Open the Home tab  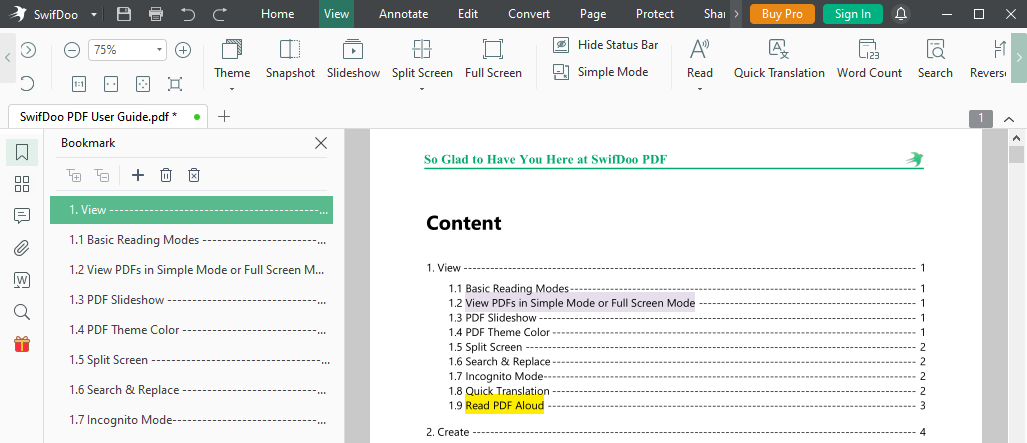coord(278,14)
